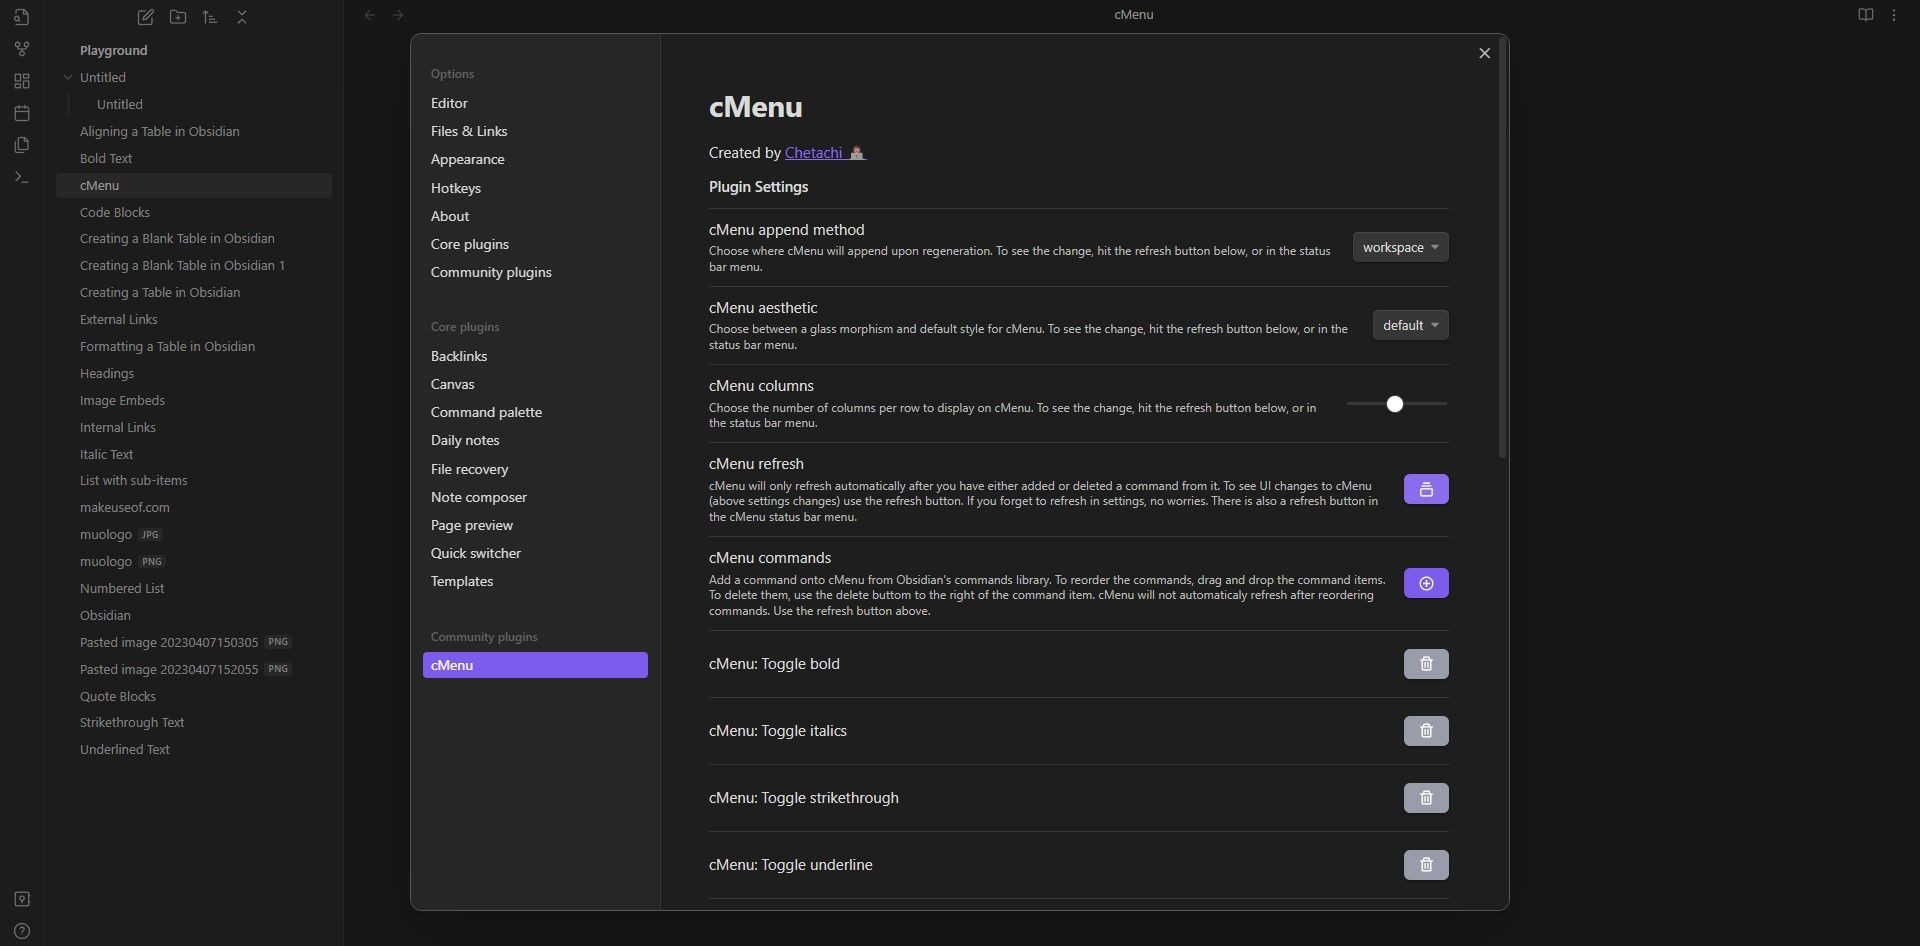Open vault switcher icon at bottom left
The height and width of the screenshot is (946, 1920).
tap(22, 899)
